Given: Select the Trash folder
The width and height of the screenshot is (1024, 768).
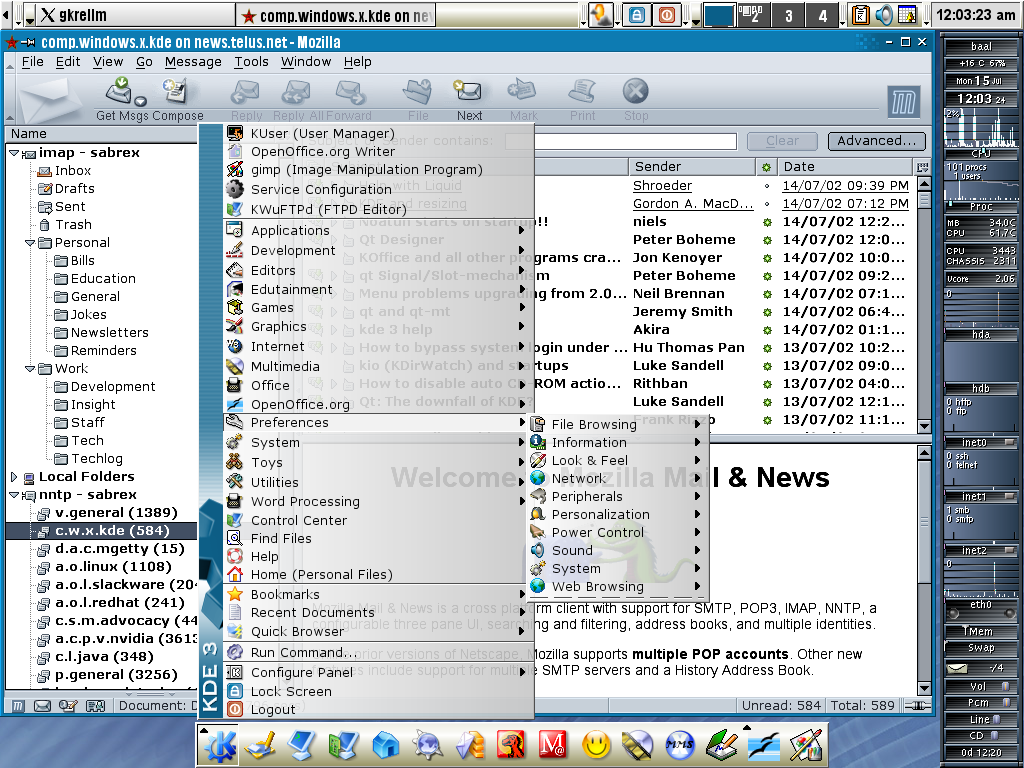Looking at the screenshot, I should pyautogui.click(x=73, y=225).
